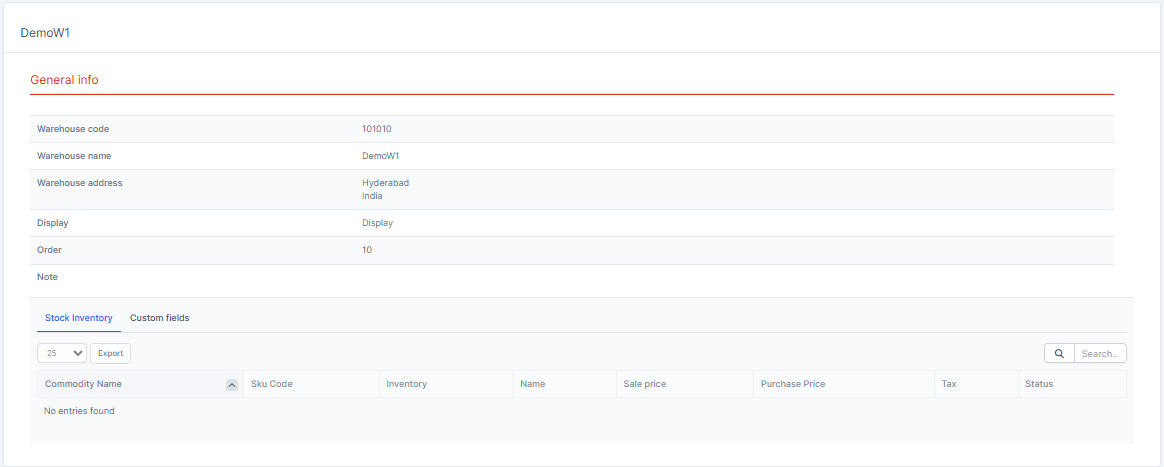Open the Custom fields tab
1164x467 pixels.
(x=159, y=318)
